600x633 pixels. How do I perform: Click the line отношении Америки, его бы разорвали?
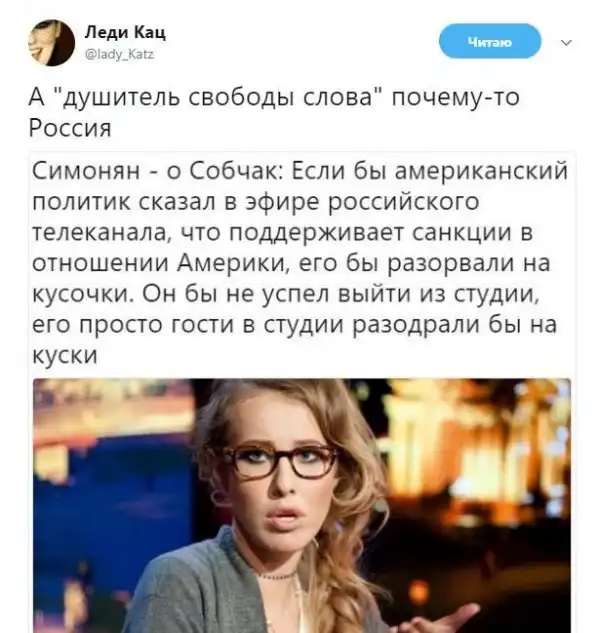[x=291, y=264]
